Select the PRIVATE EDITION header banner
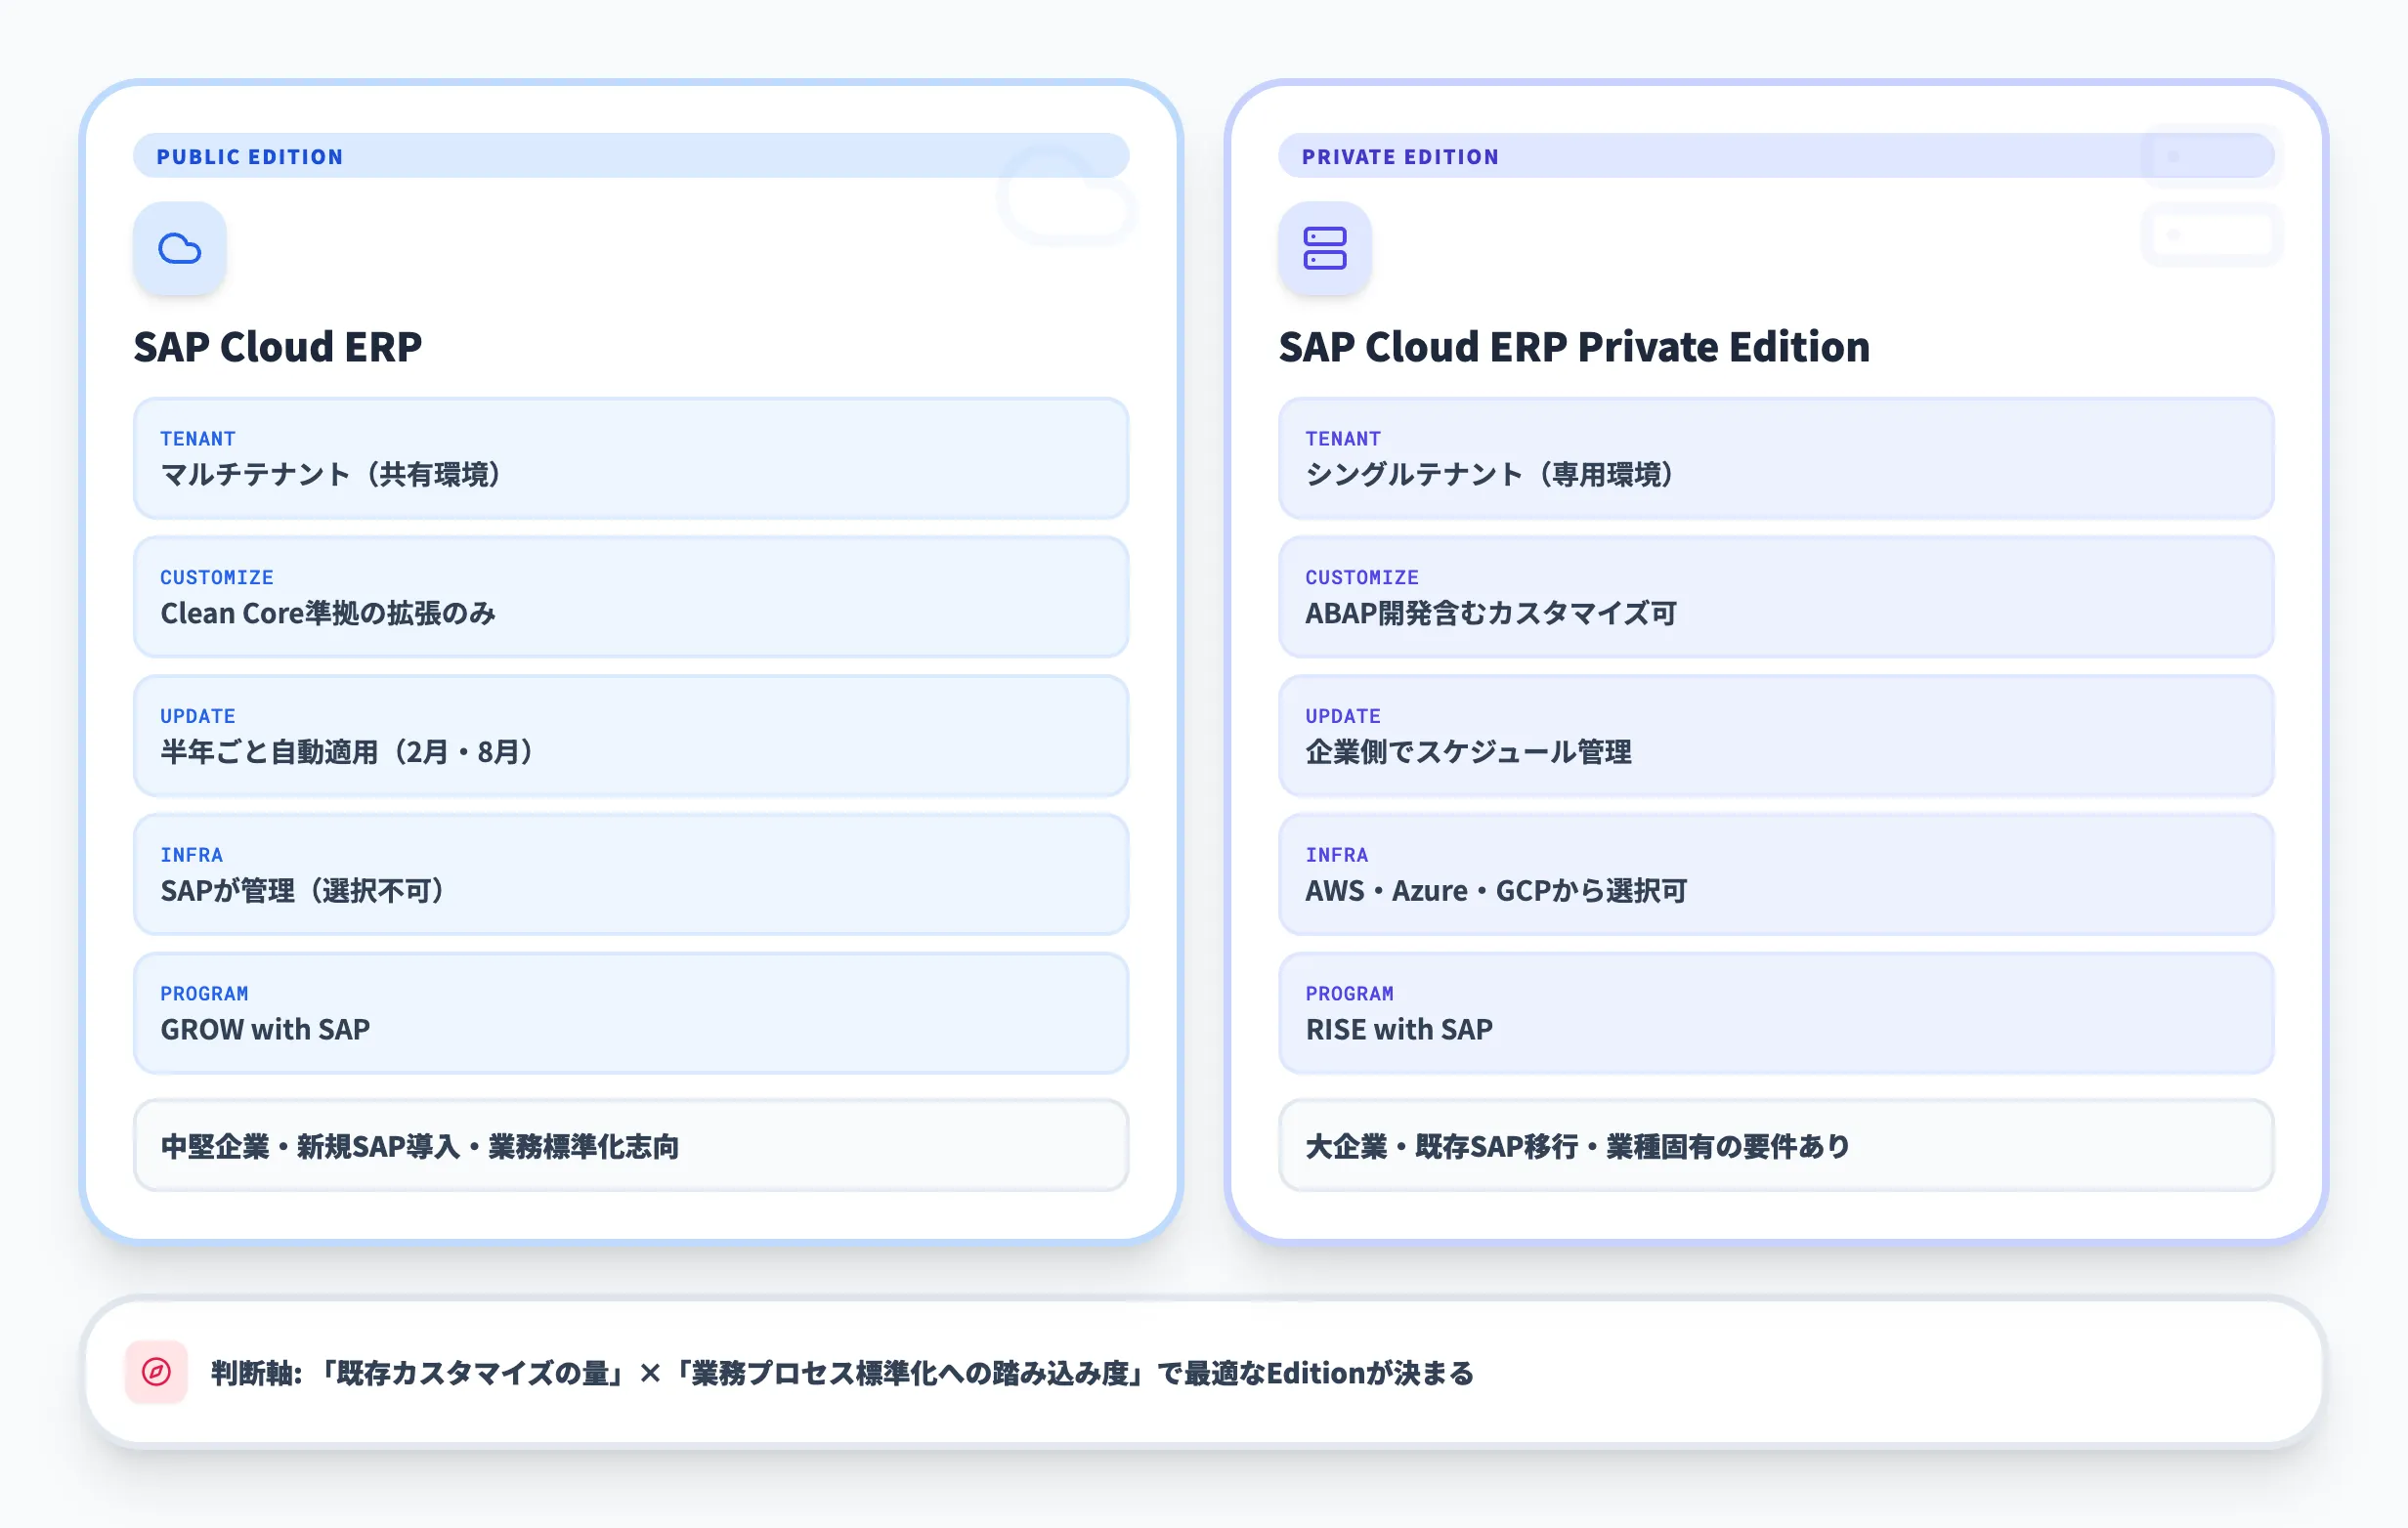Viewport: 2408px width, 1528px height. pyautogui.click(x=1780, y=155)
